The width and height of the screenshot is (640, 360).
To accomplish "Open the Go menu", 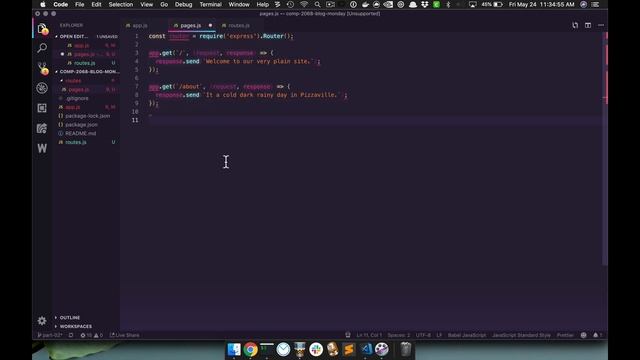I will coord(164,4).
